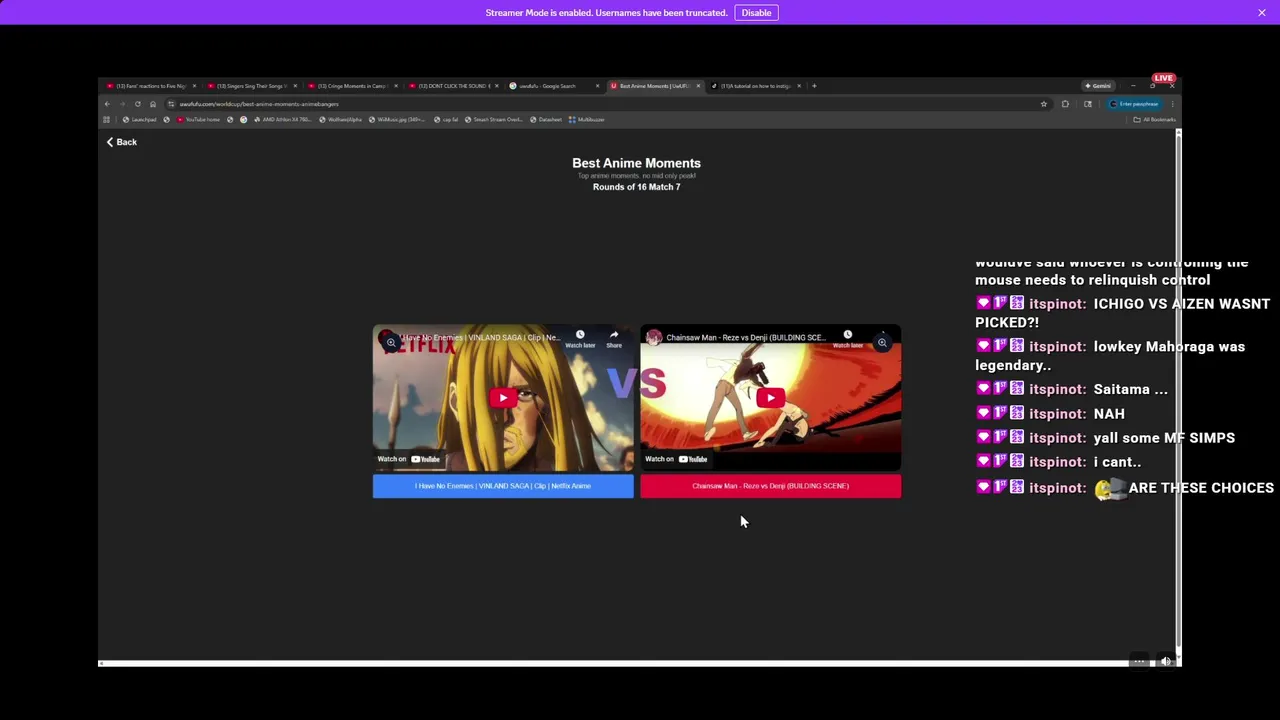Close the Streamer Mode banner

point(1262,13)
